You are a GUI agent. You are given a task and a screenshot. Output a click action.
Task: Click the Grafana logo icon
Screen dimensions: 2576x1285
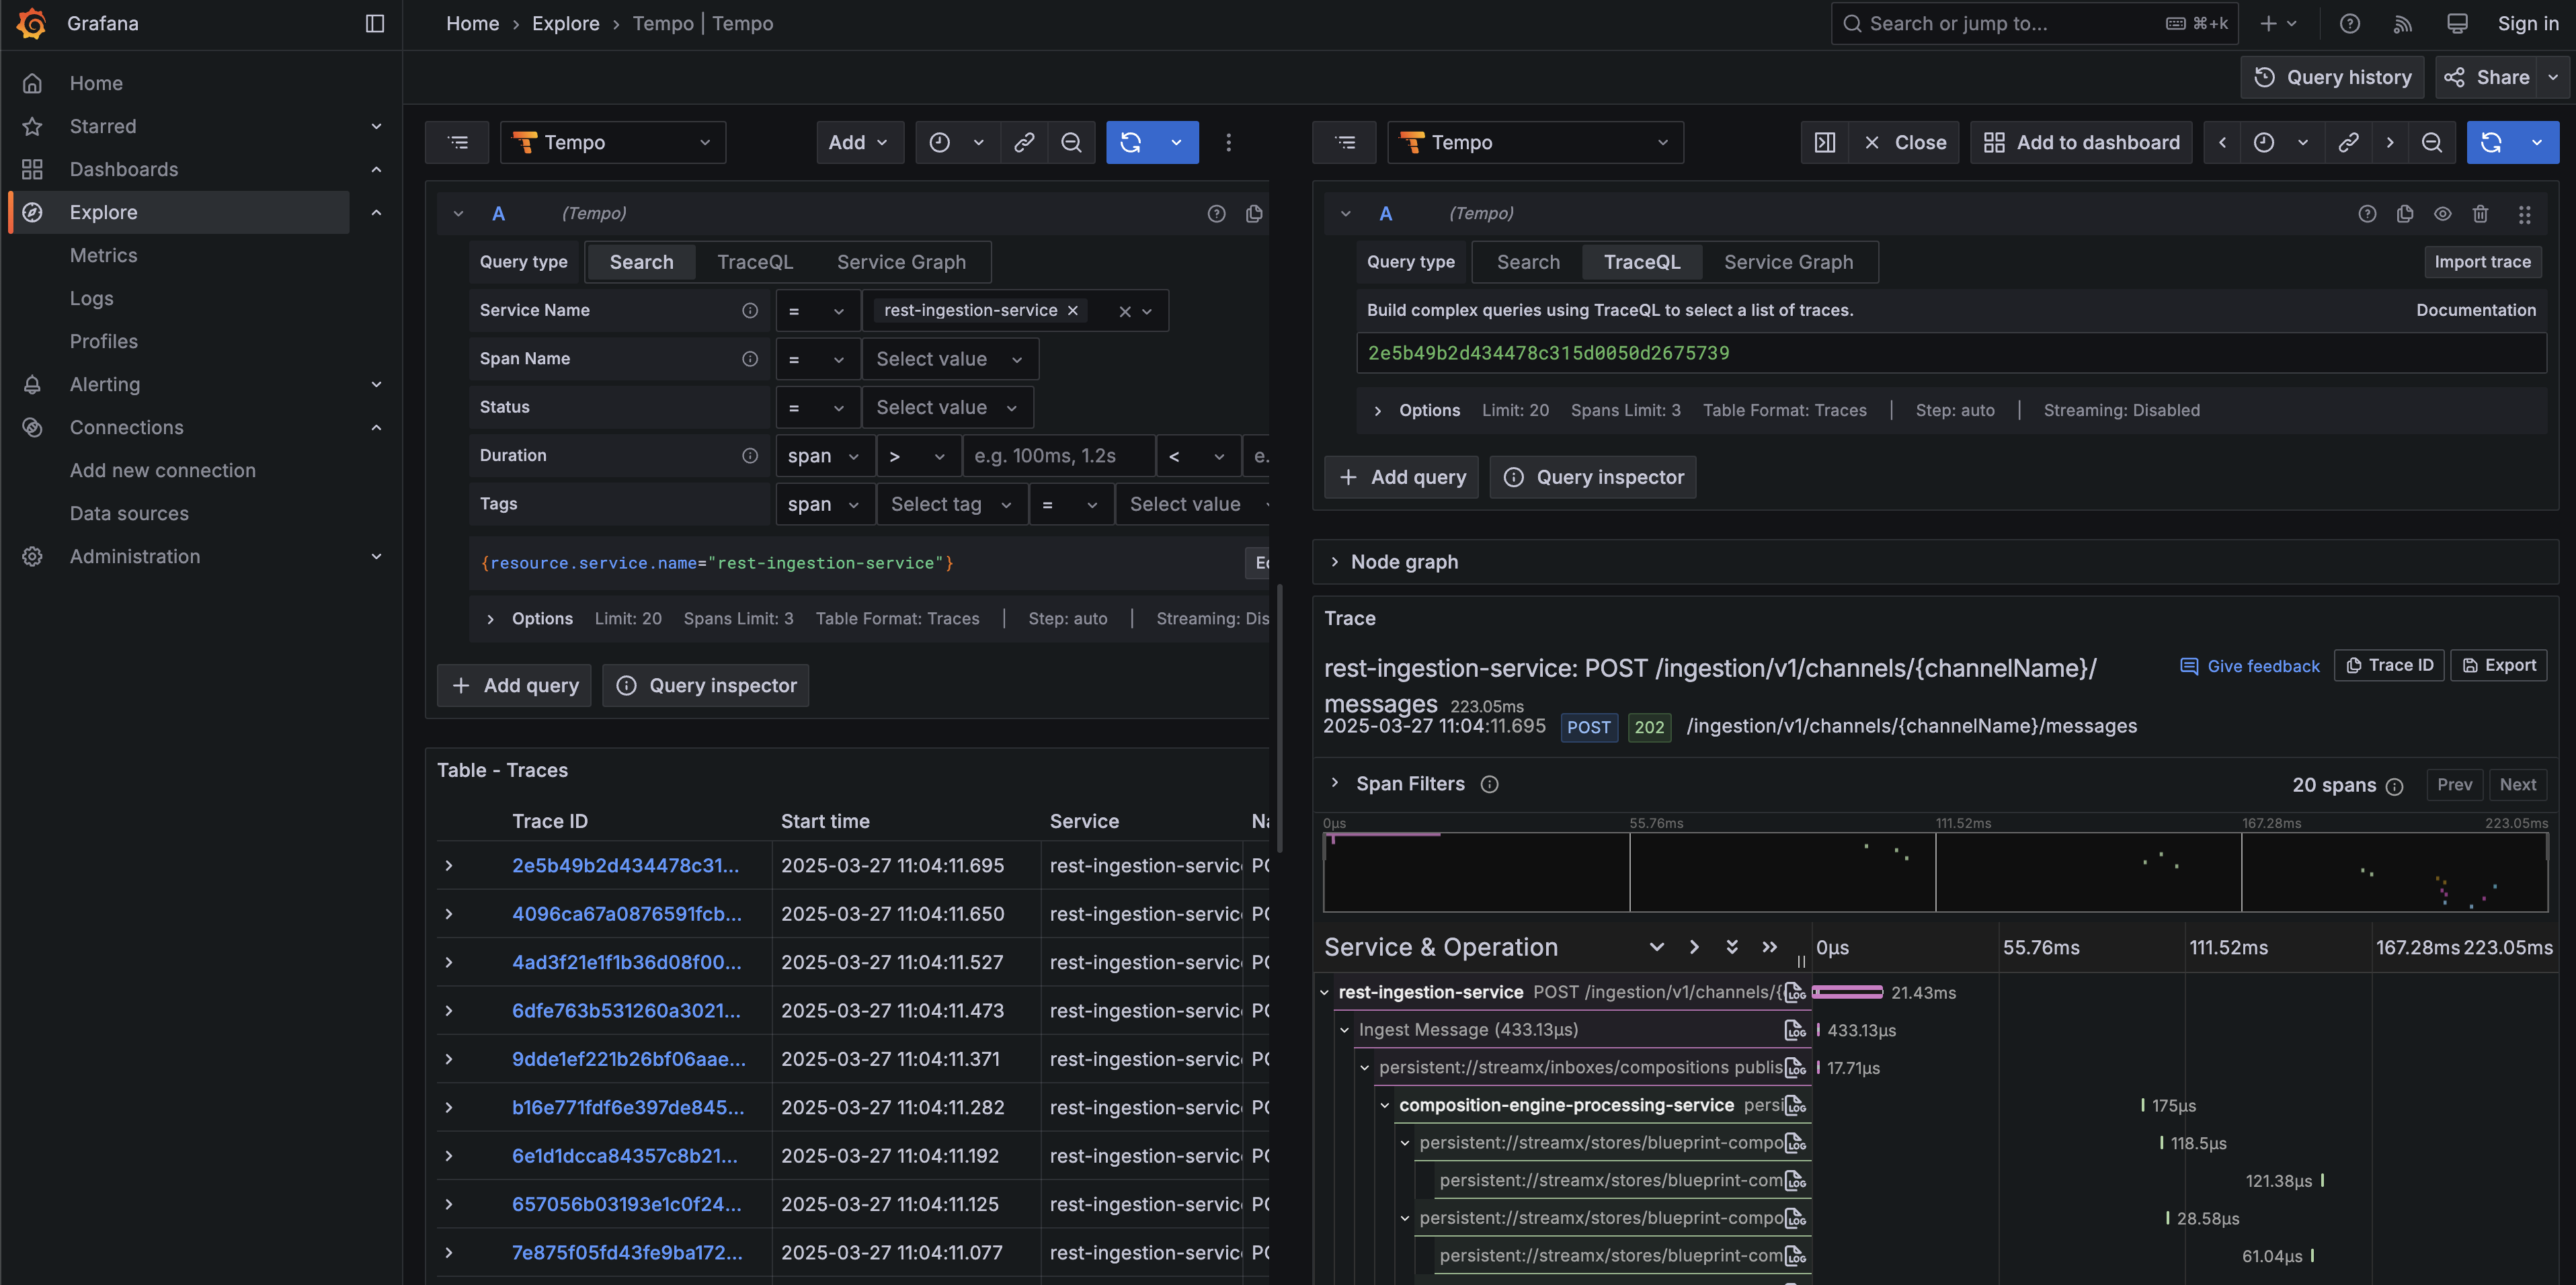[x=32, y=23]
